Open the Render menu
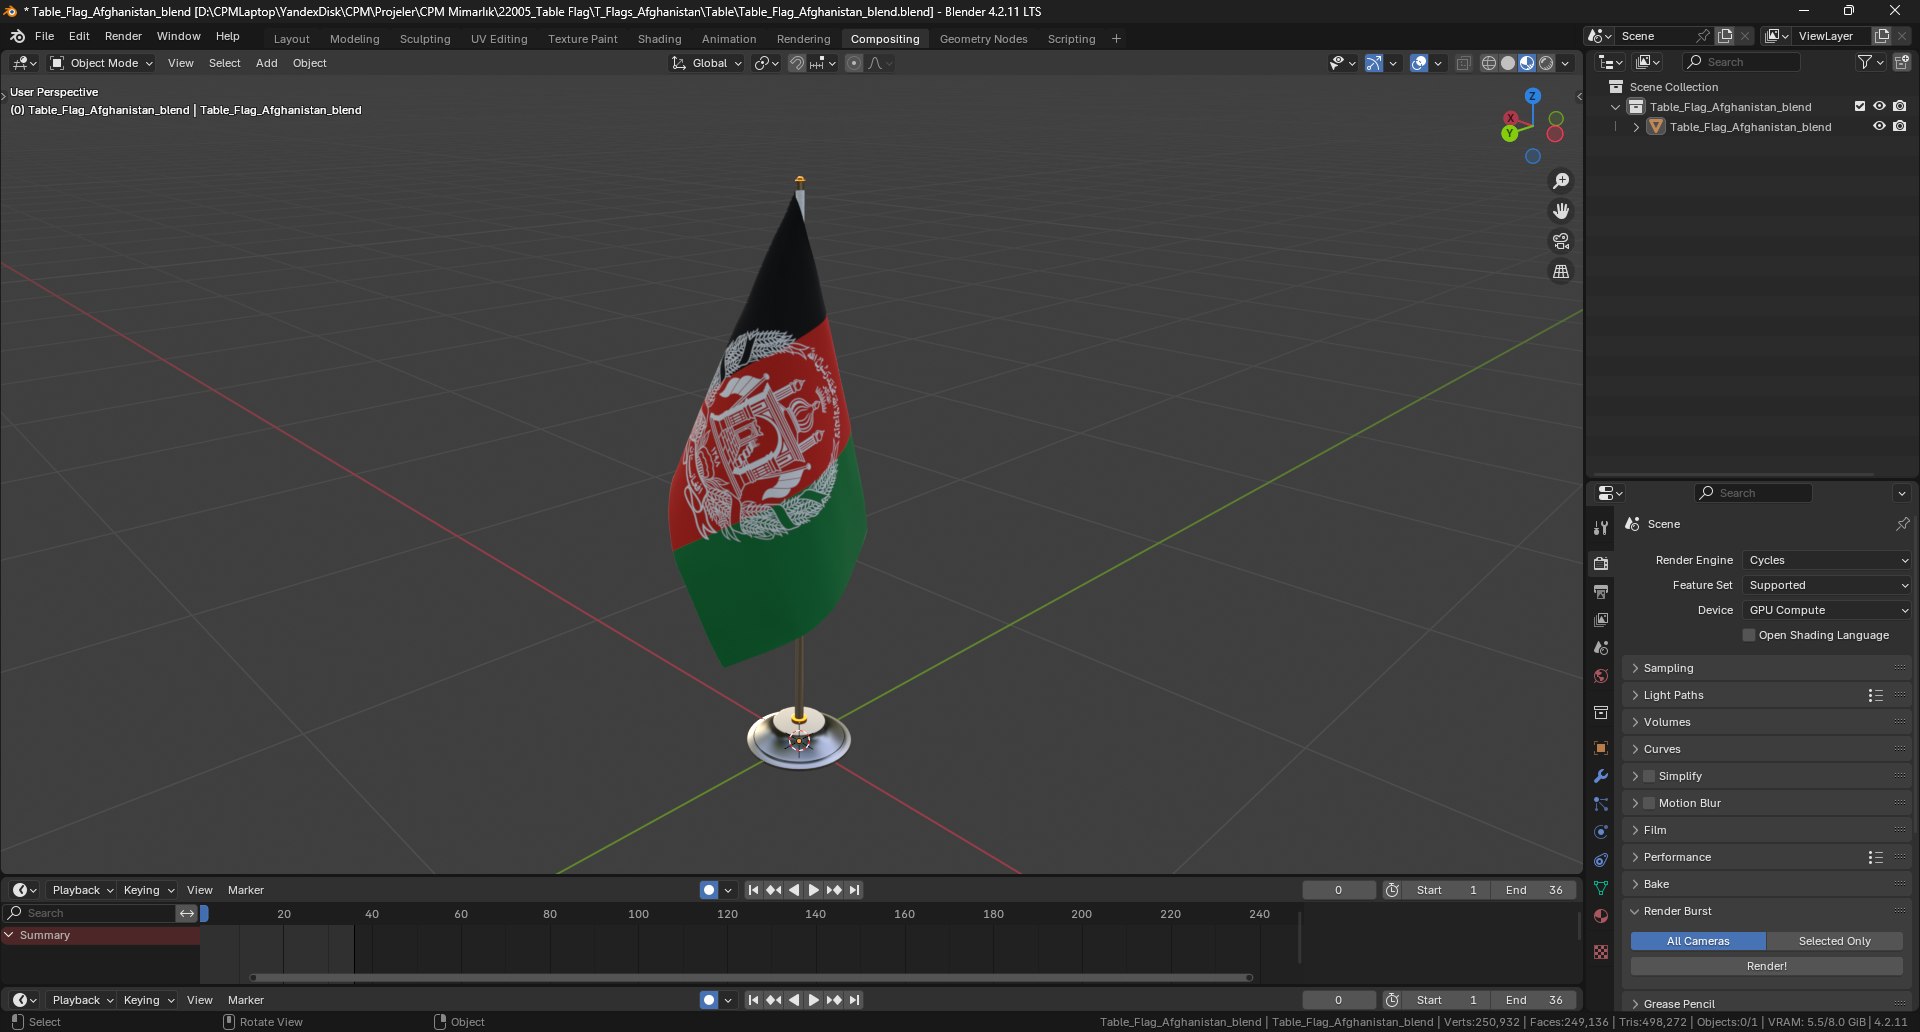1920x1032 pixels. click(x=123, y=36)
